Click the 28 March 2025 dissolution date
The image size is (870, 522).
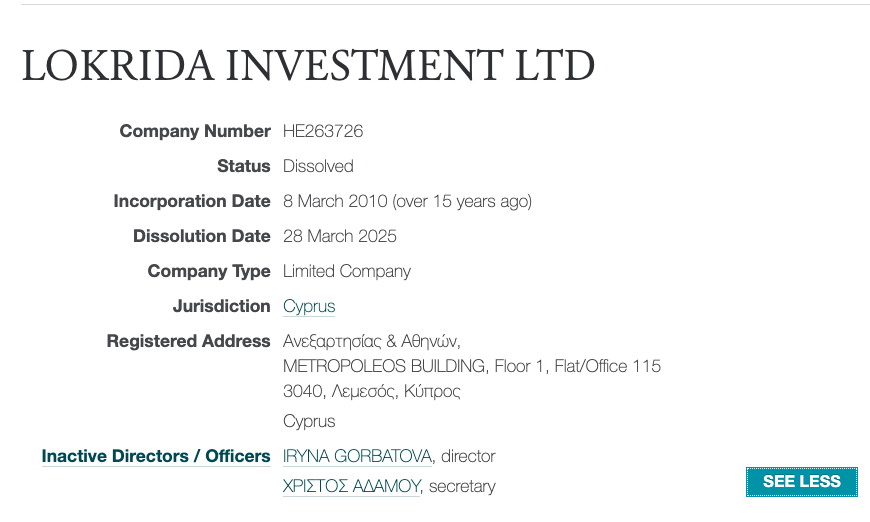click(340, 236)
